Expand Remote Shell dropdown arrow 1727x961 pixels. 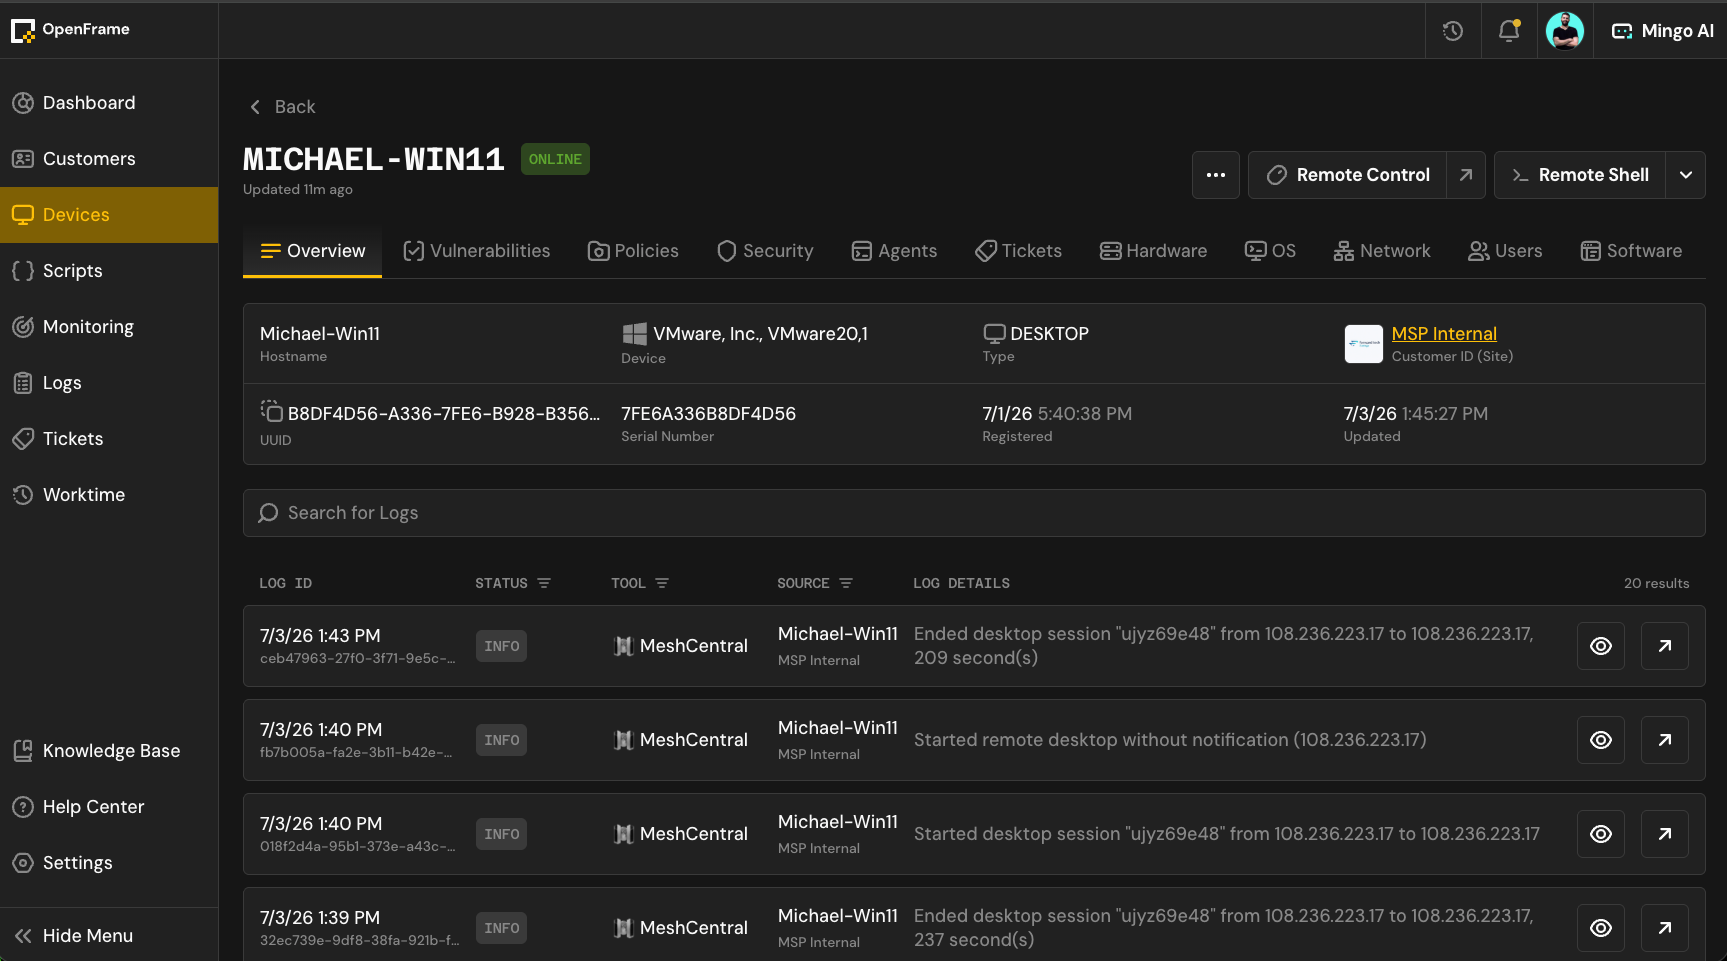(1686, 175)
